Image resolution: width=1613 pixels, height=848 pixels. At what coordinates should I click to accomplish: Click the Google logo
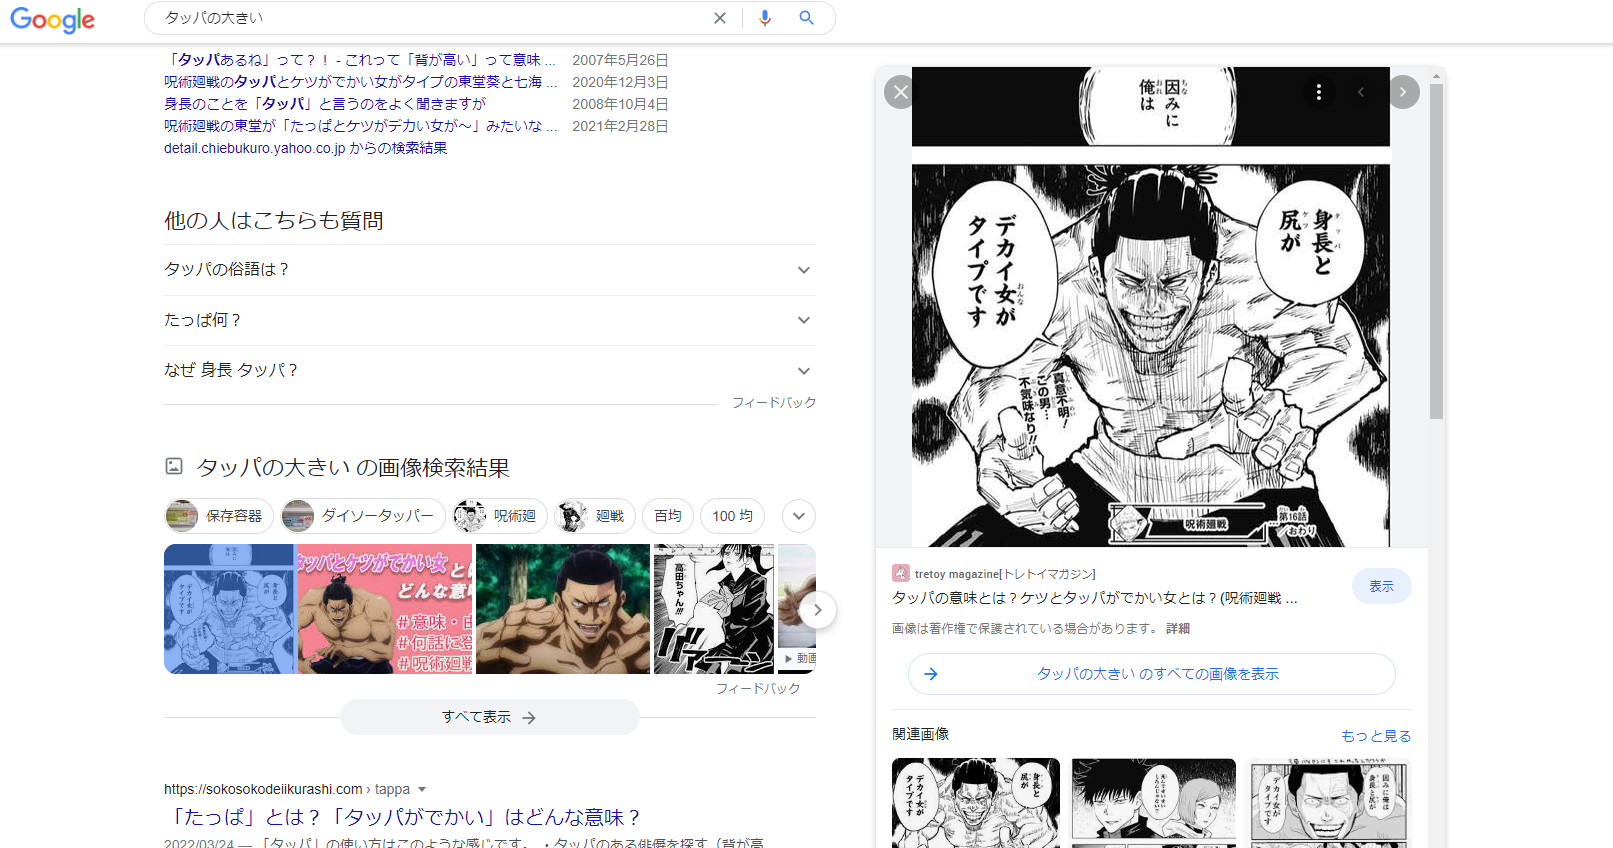click(x=52, y=20)
